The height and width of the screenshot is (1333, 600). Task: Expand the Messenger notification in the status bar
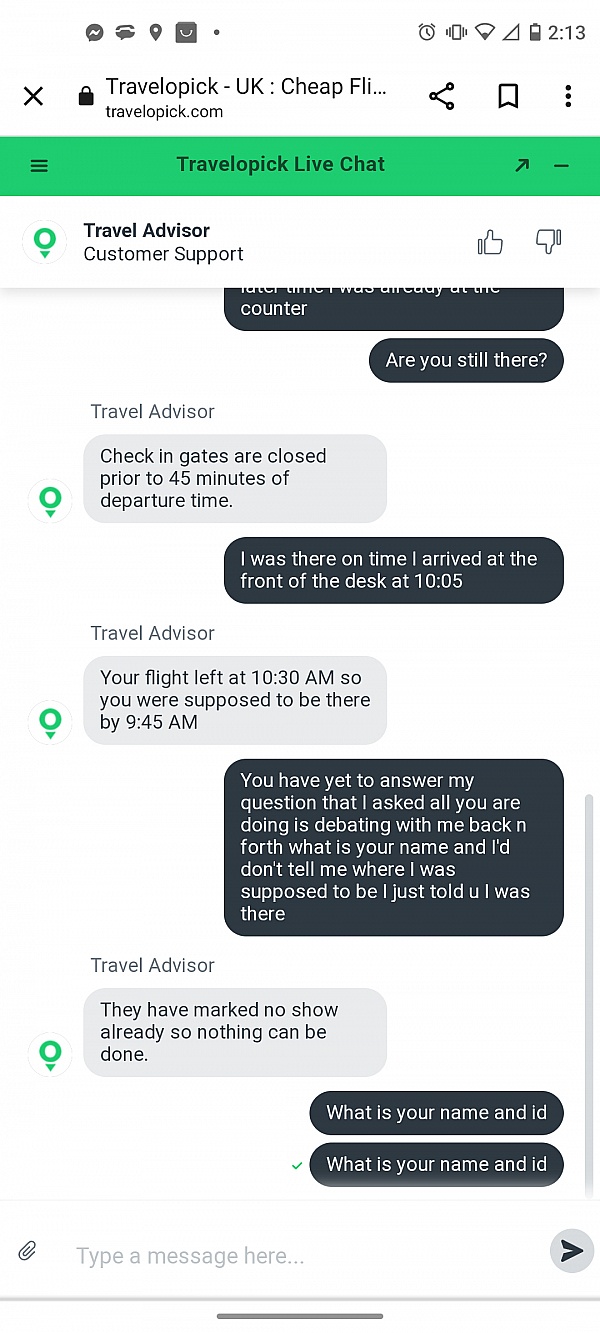coord(94,32)
